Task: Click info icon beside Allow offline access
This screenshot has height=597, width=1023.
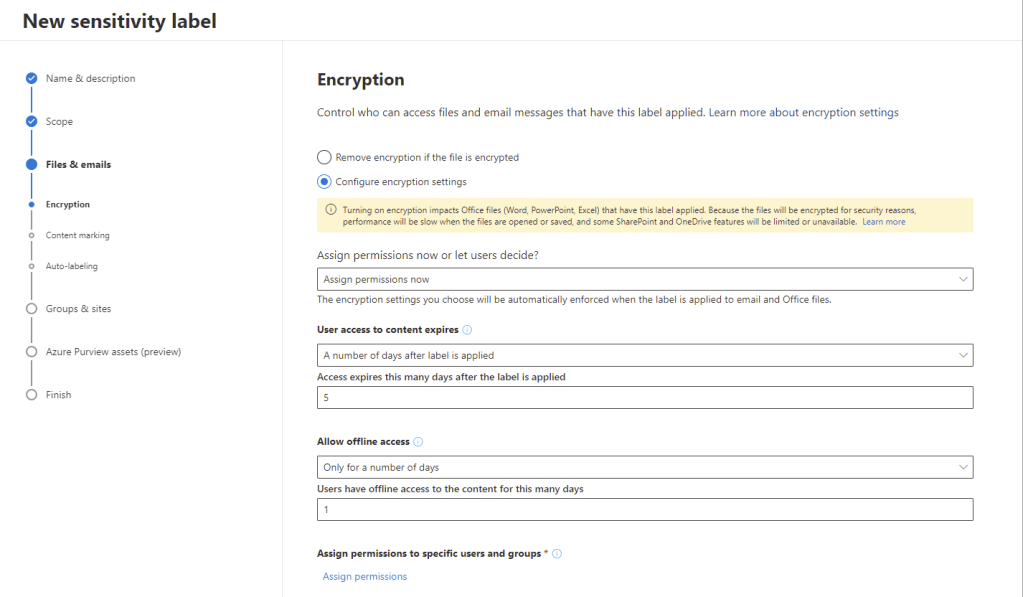Action: tap(418, 441)
